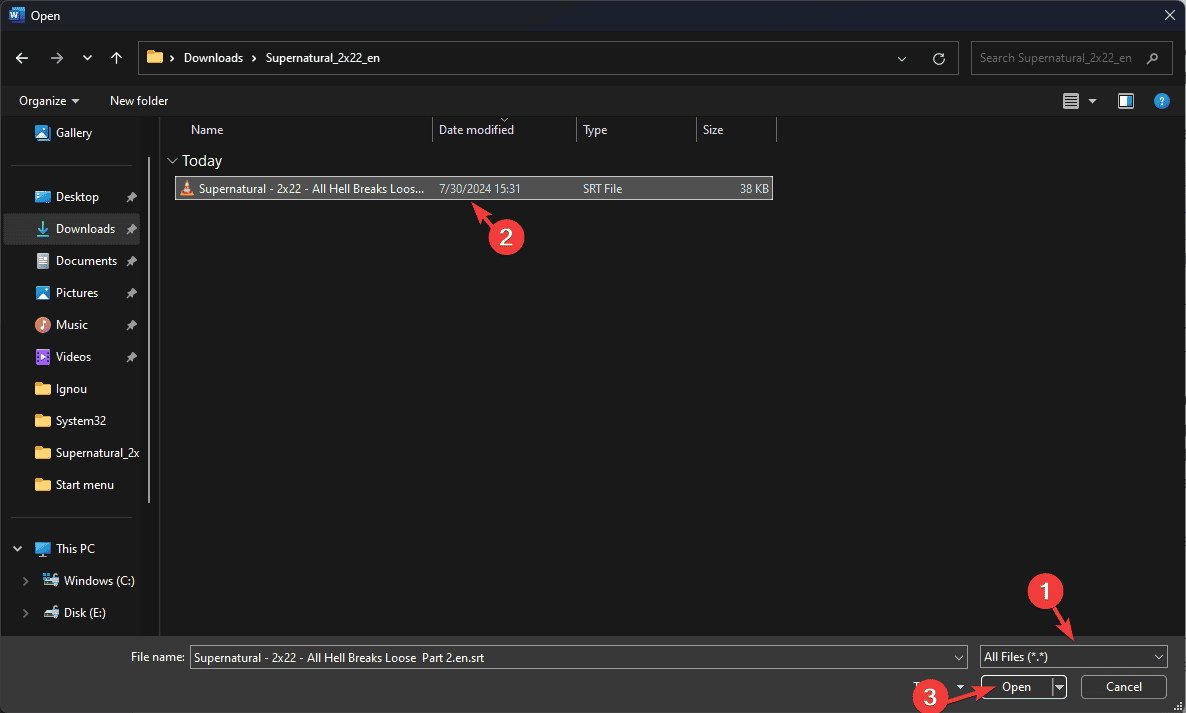Open view options dropdown arrow

[1092, 101]
